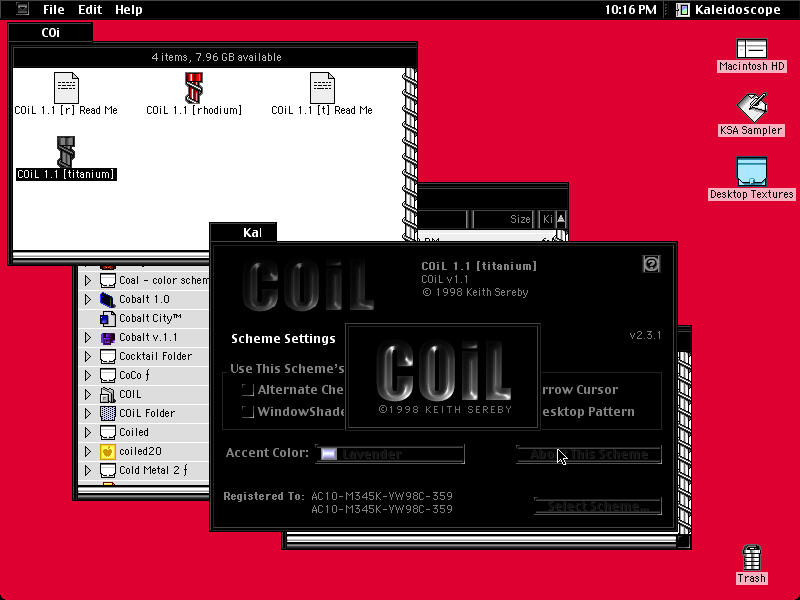Click the Ki column header in list window

point(547,219)
